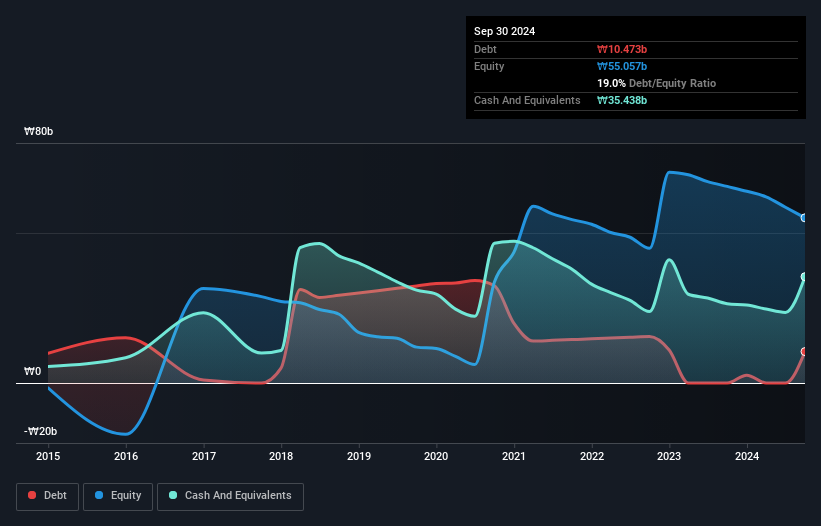Image resolution: width=821 pixels, height=526 pixels.
Task: Click the Equity row label in tooltip
Action: [x=489, y=66]
